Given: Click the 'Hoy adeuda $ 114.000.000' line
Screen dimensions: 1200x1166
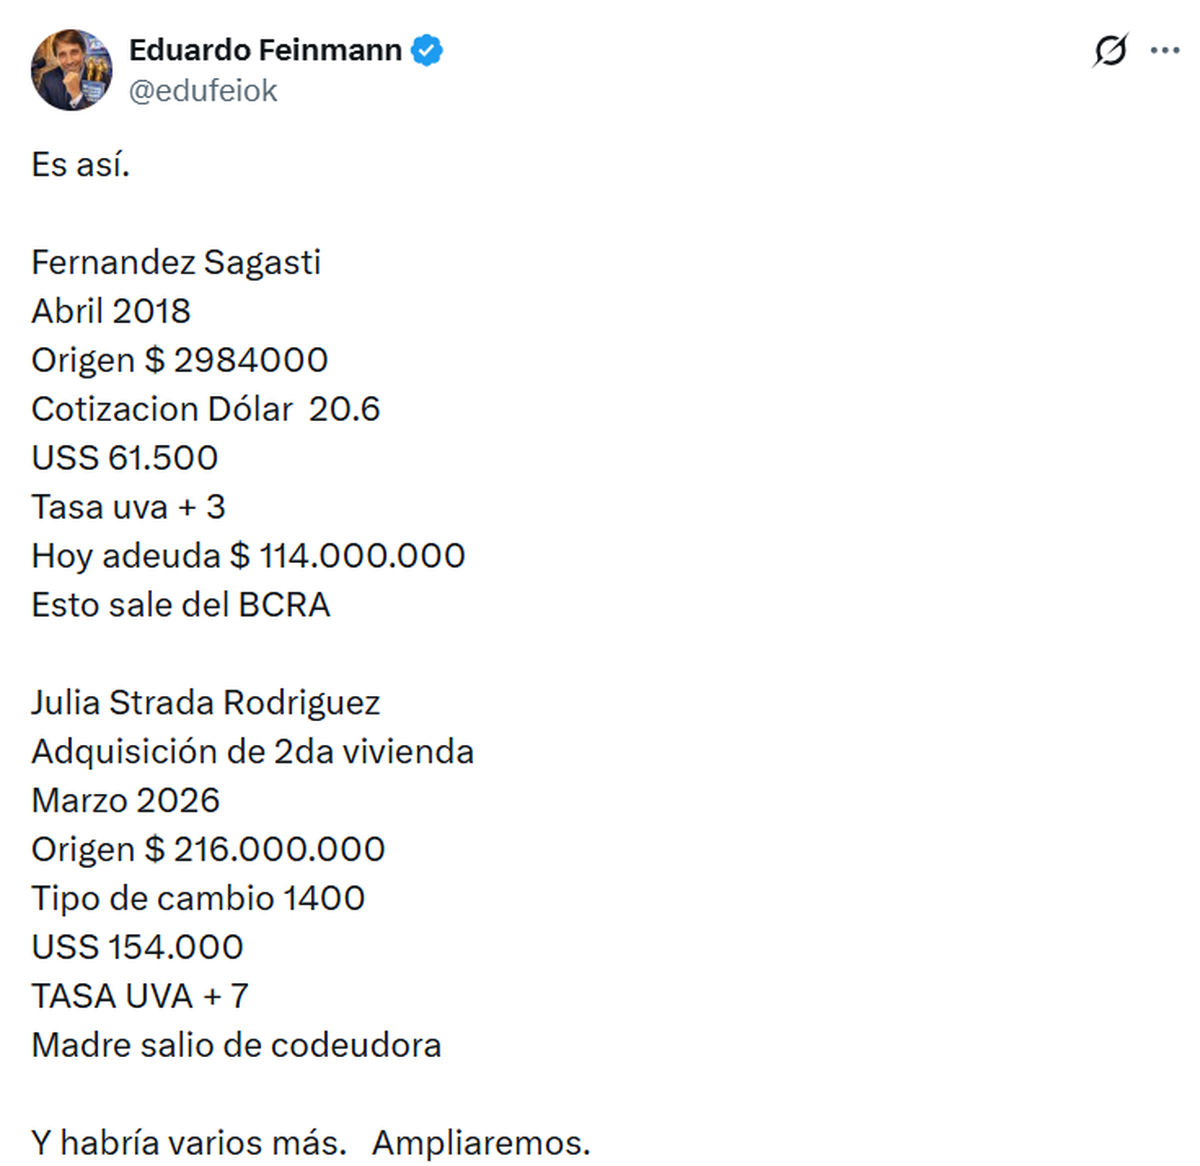Looking at the screenshot, I should point(248,556).
